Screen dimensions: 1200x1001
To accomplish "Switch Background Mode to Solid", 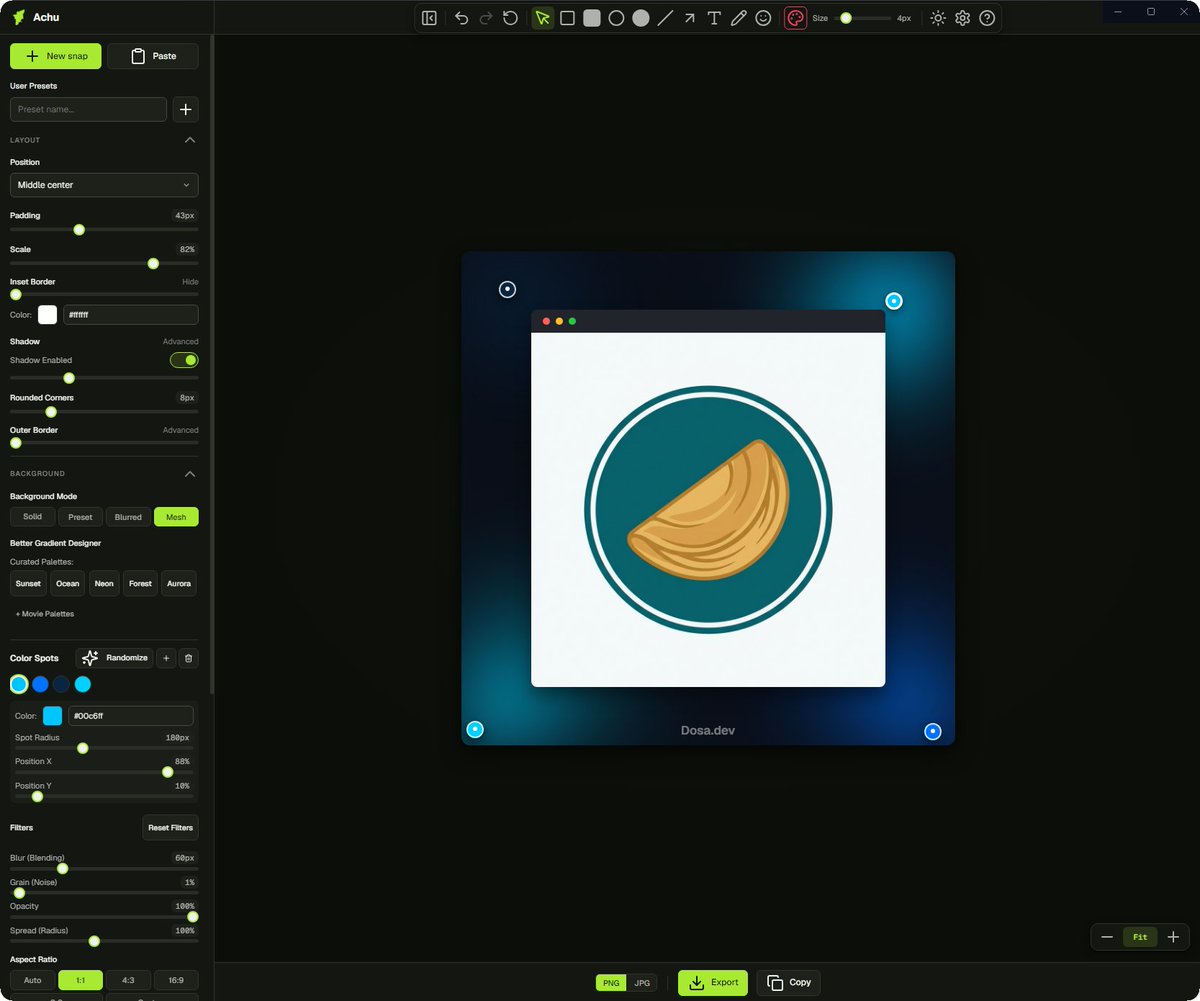I will 32,517.
